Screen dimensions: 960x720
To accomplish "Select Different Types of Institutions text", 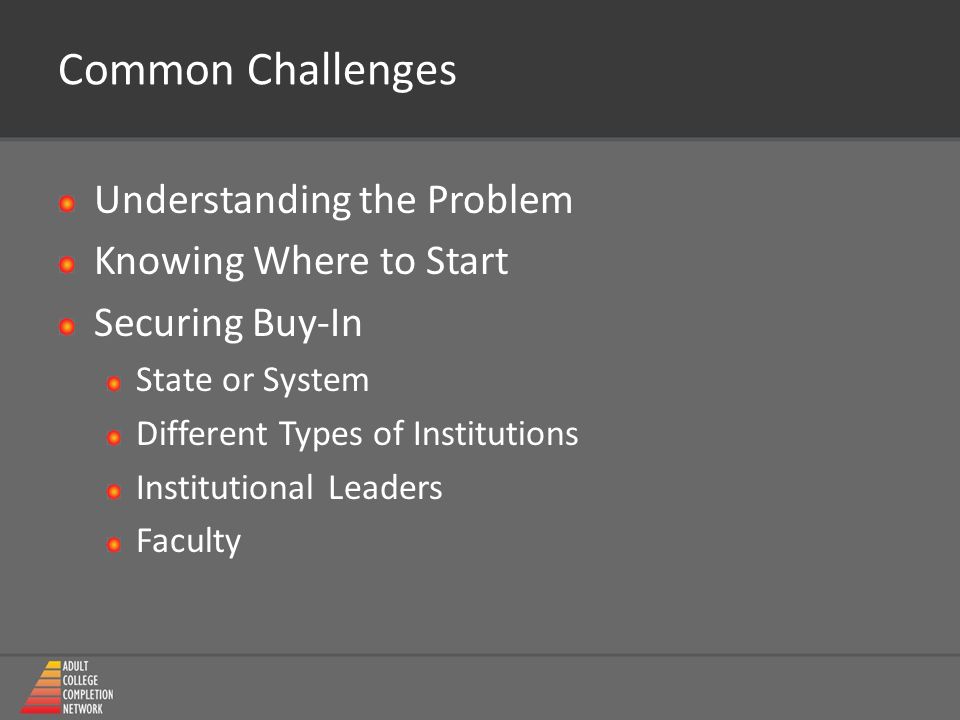I will click(x=357, y=435).
